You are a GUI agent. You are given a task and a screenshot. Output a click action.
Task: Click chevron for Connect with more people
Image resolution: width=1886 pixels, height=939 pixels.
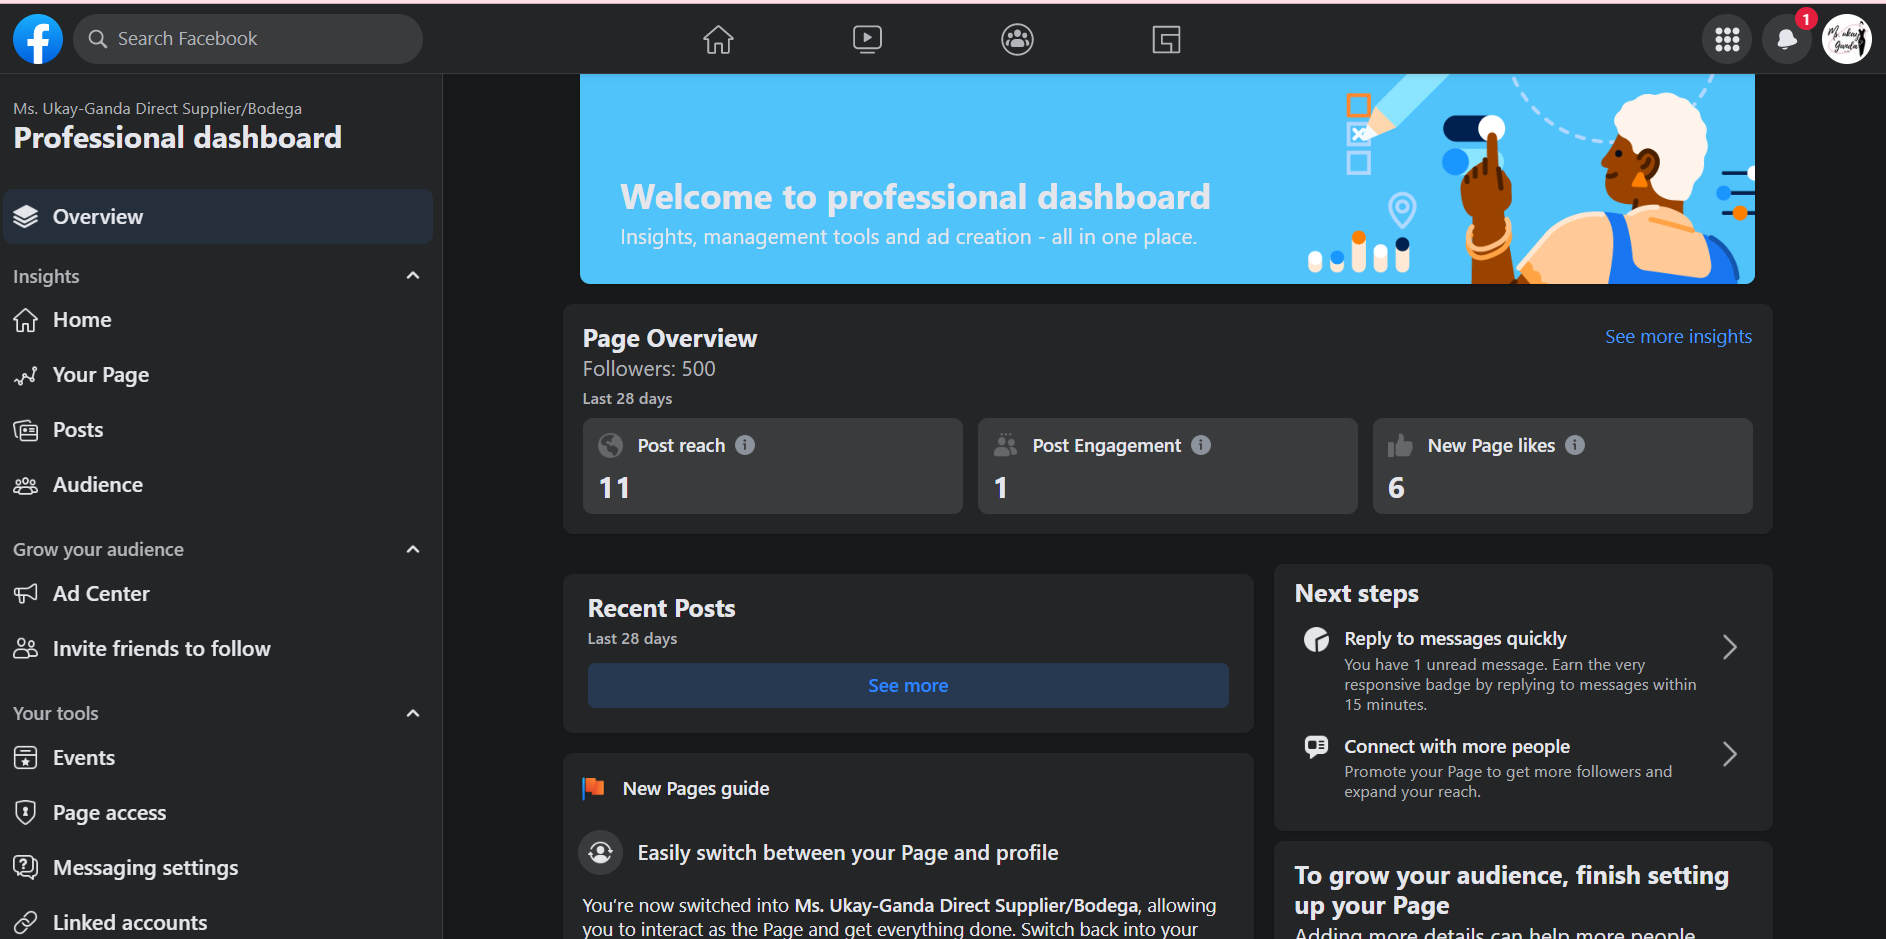tap(1730, 754)
